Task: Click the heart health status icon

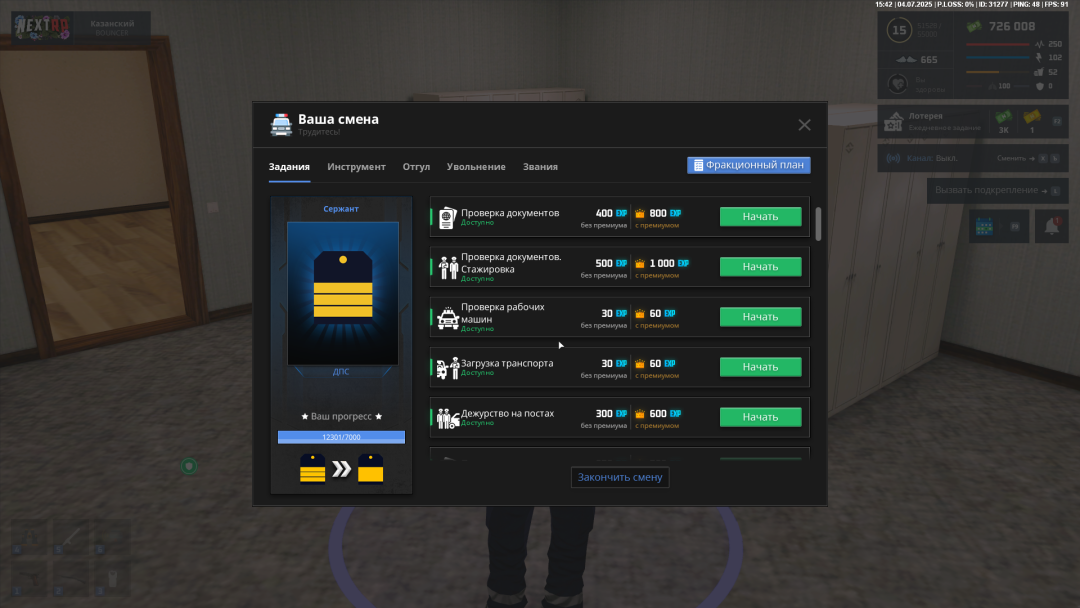Action: click(897, 84)
